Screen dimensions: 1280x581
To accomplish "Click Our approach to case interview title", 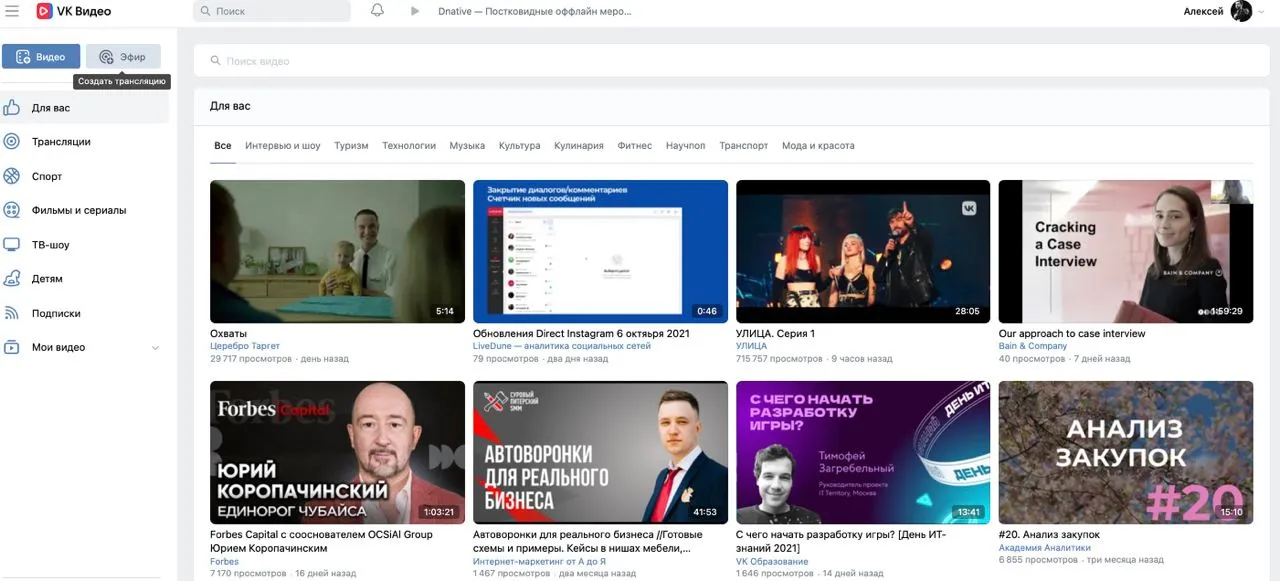I will click(1072, 334).
